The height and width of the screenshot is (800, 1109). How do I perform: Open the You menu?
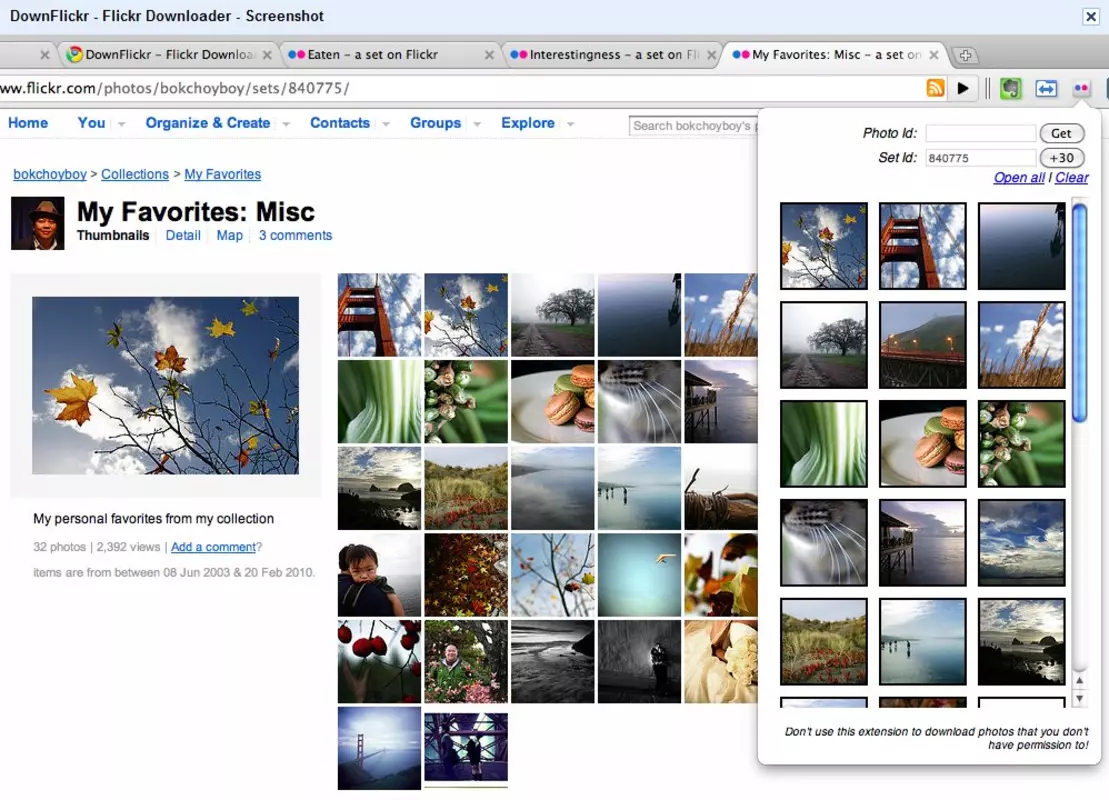coord(91,122)
